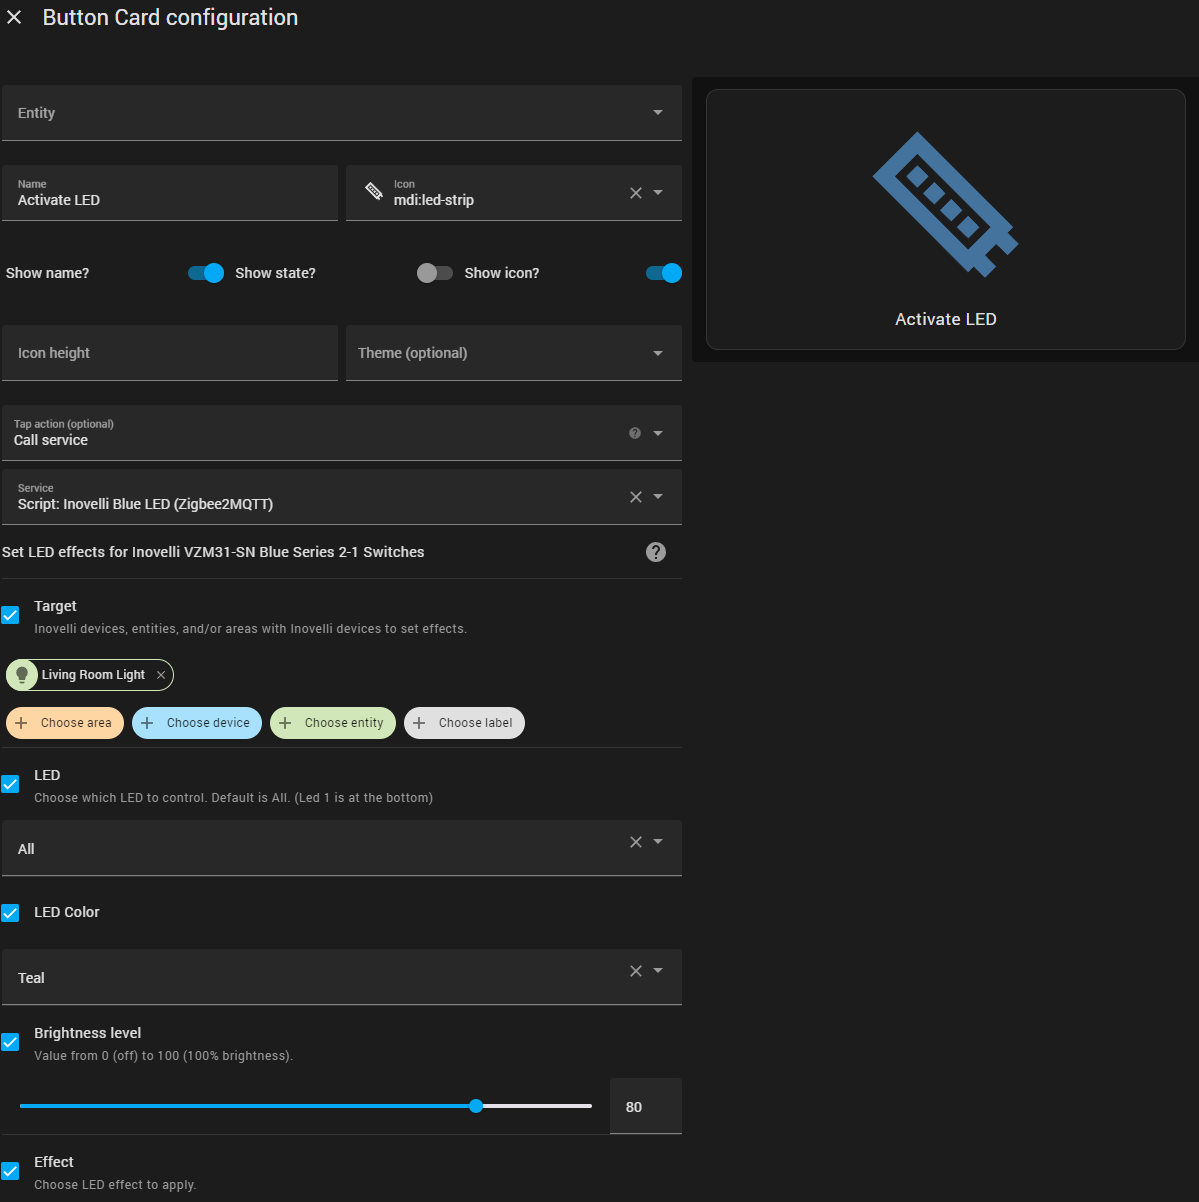The height and width of the screenshot is (1202, 1199).
Task: Click the Brightness level slider handle
Action: [476, 1106]
